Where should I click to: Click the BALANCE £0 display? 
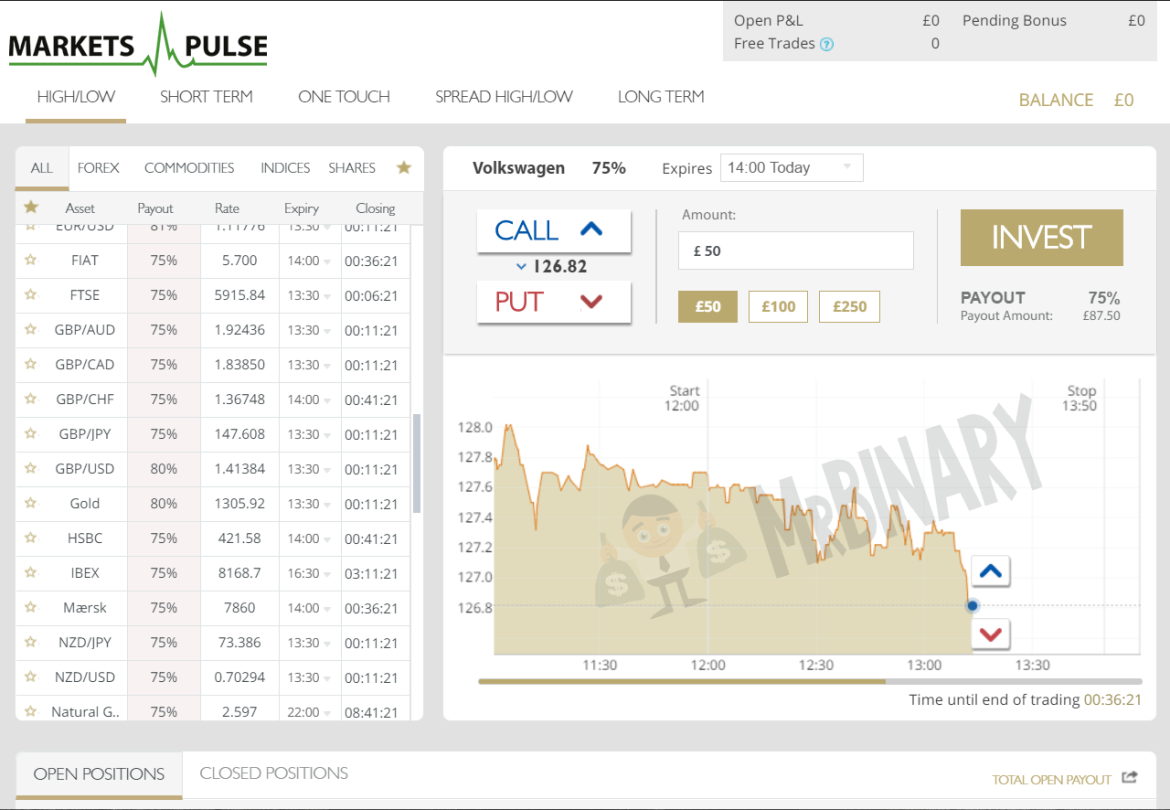tap(1076, 100)
